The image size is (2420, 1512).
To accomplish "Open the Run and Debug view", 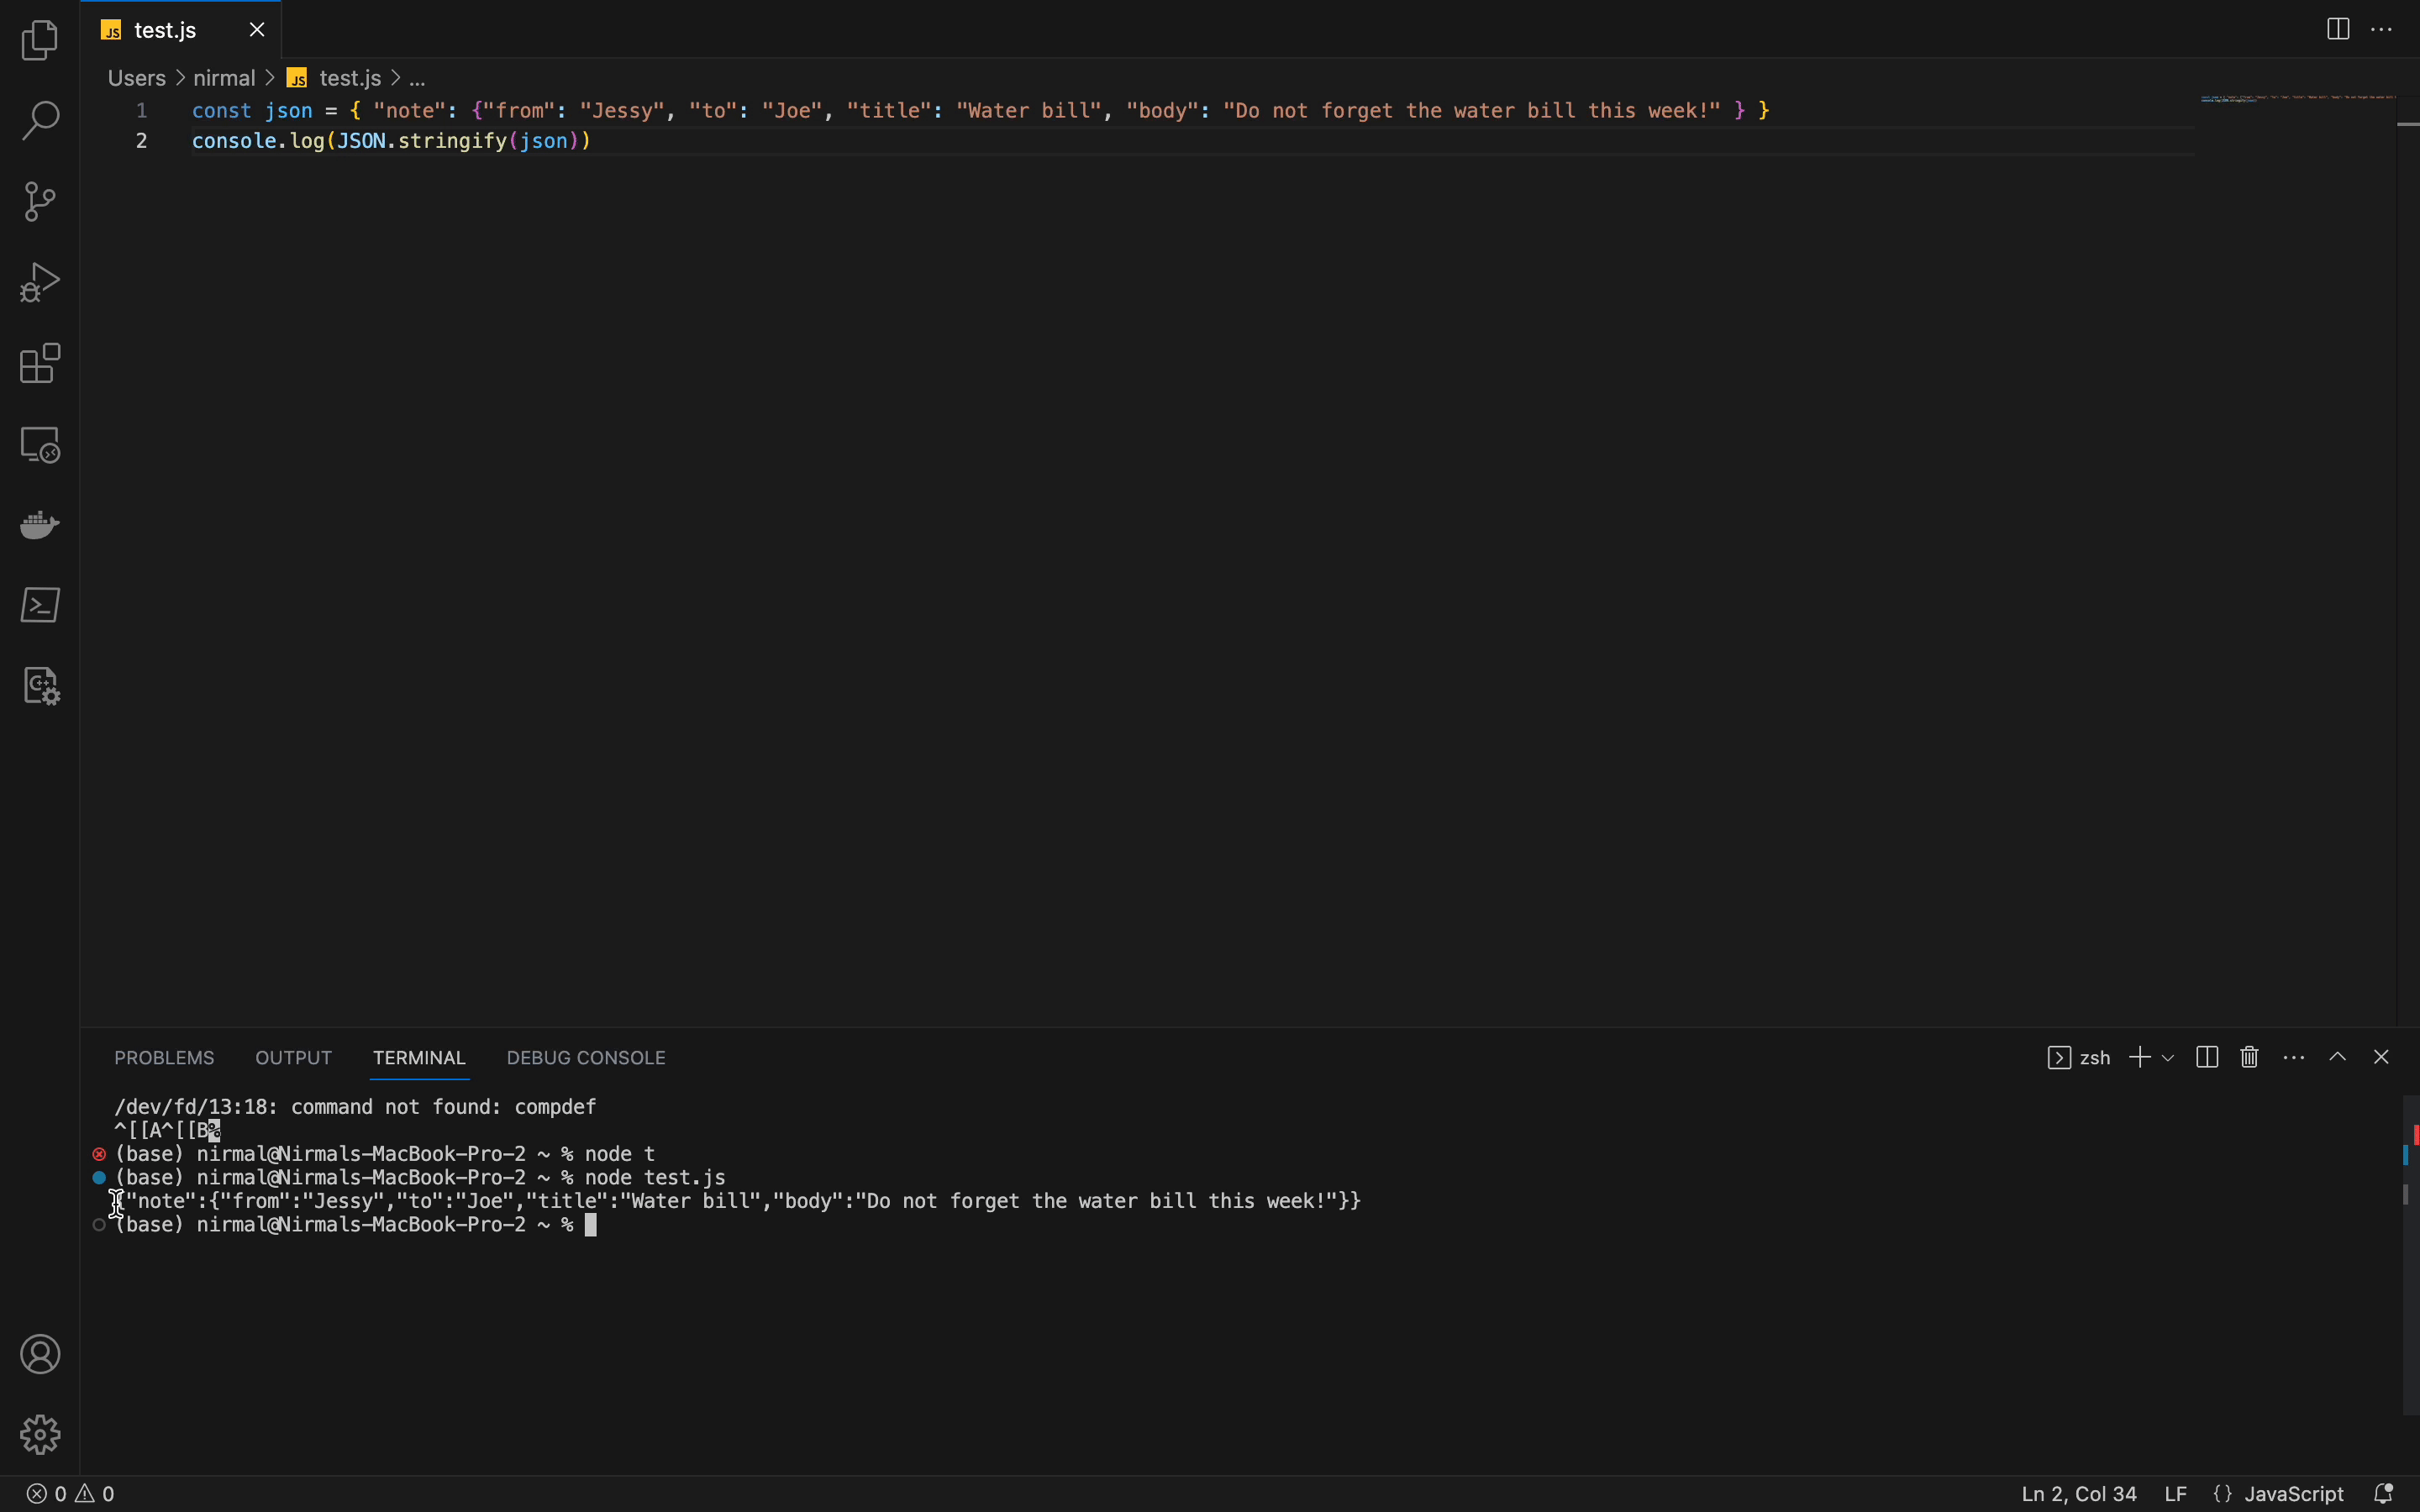I will coord(40,283).
